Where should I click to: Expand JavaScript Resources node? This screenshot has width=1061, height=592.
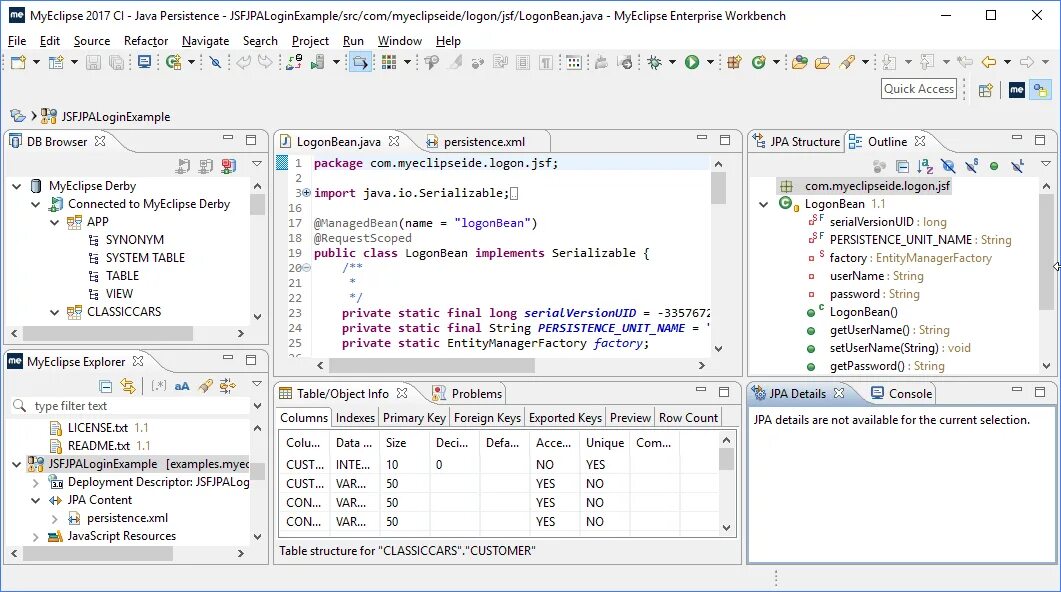pyautogui.click(x=35, y=537)
